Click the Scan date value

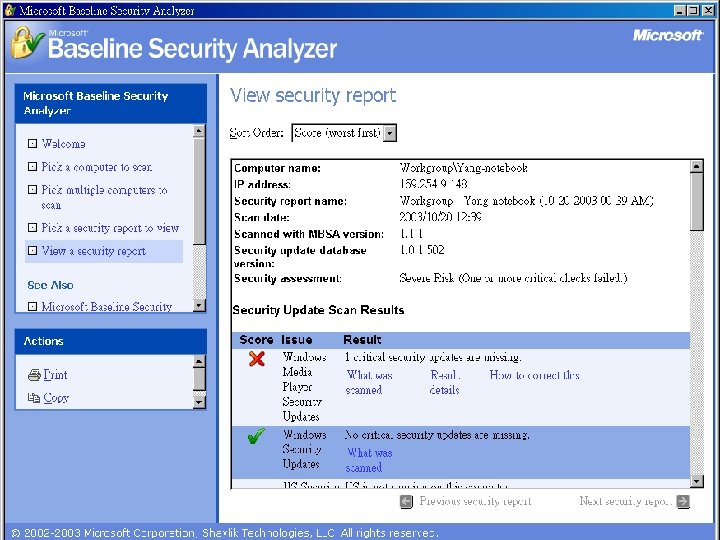tap(441, 217)
